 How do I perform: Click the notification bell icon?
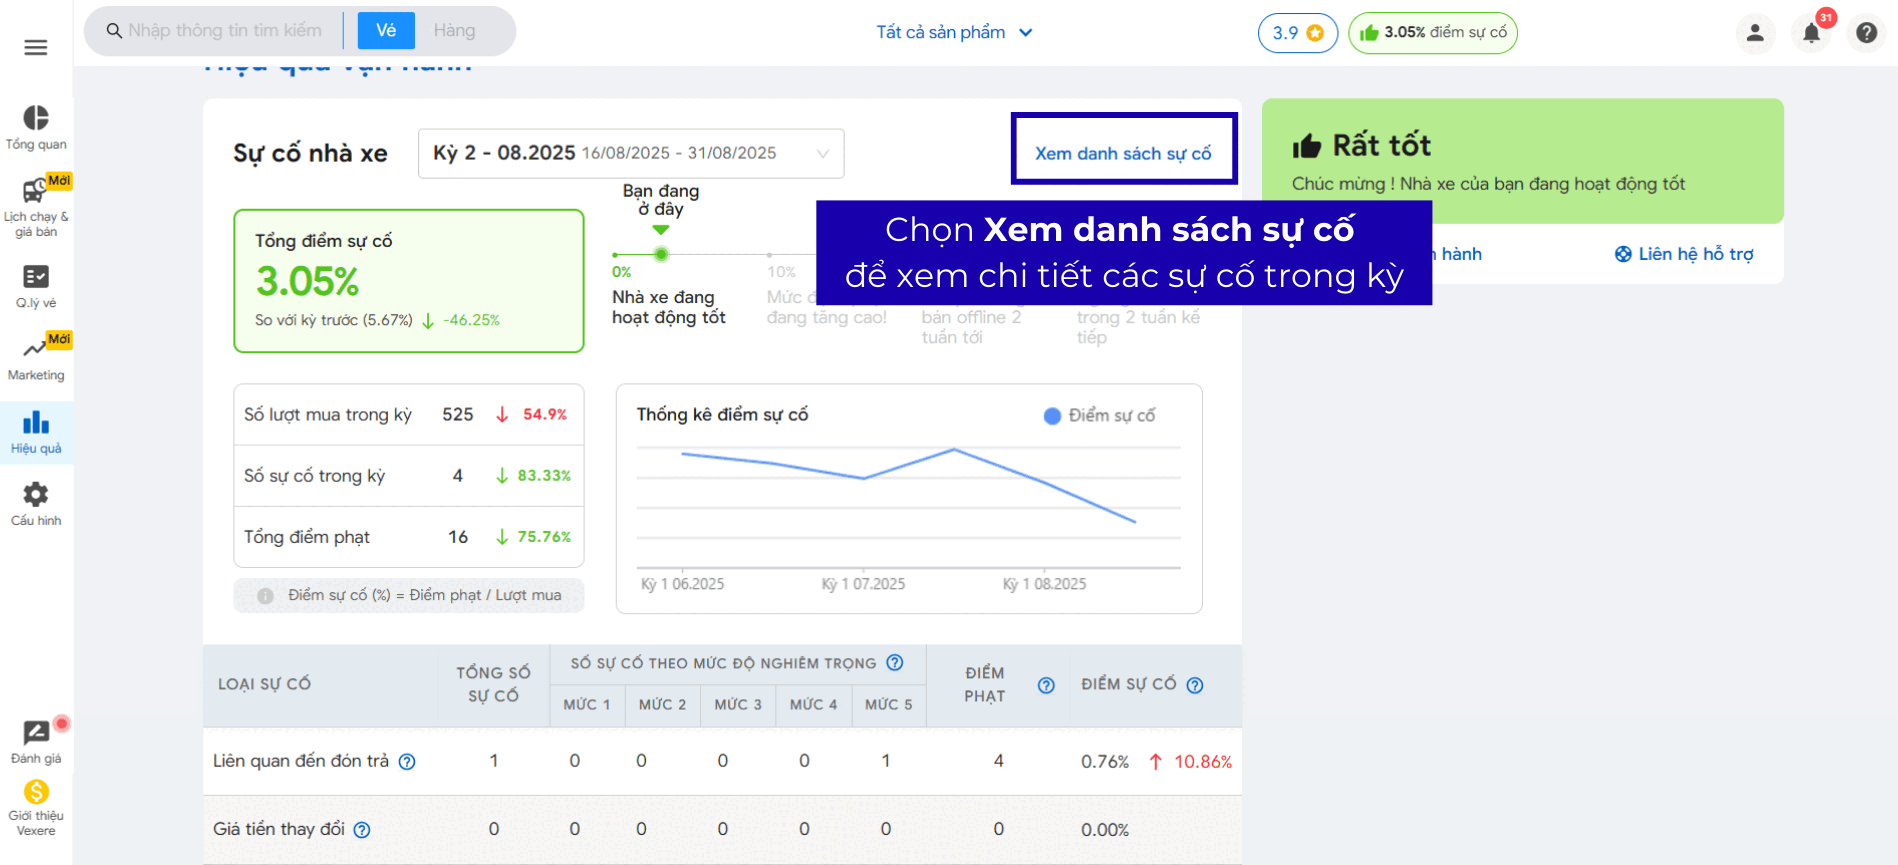click(1811, 33)
